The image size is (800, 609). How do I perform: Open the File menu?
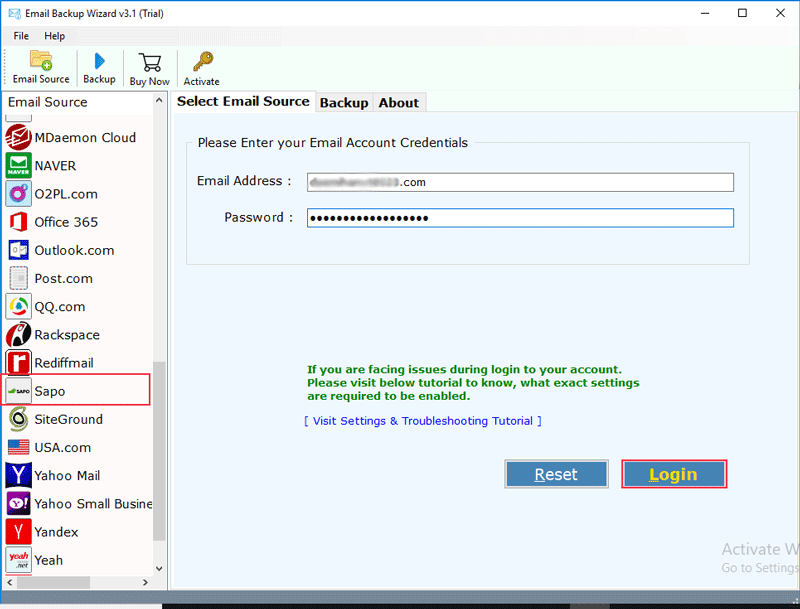click(x=21, y=36)
